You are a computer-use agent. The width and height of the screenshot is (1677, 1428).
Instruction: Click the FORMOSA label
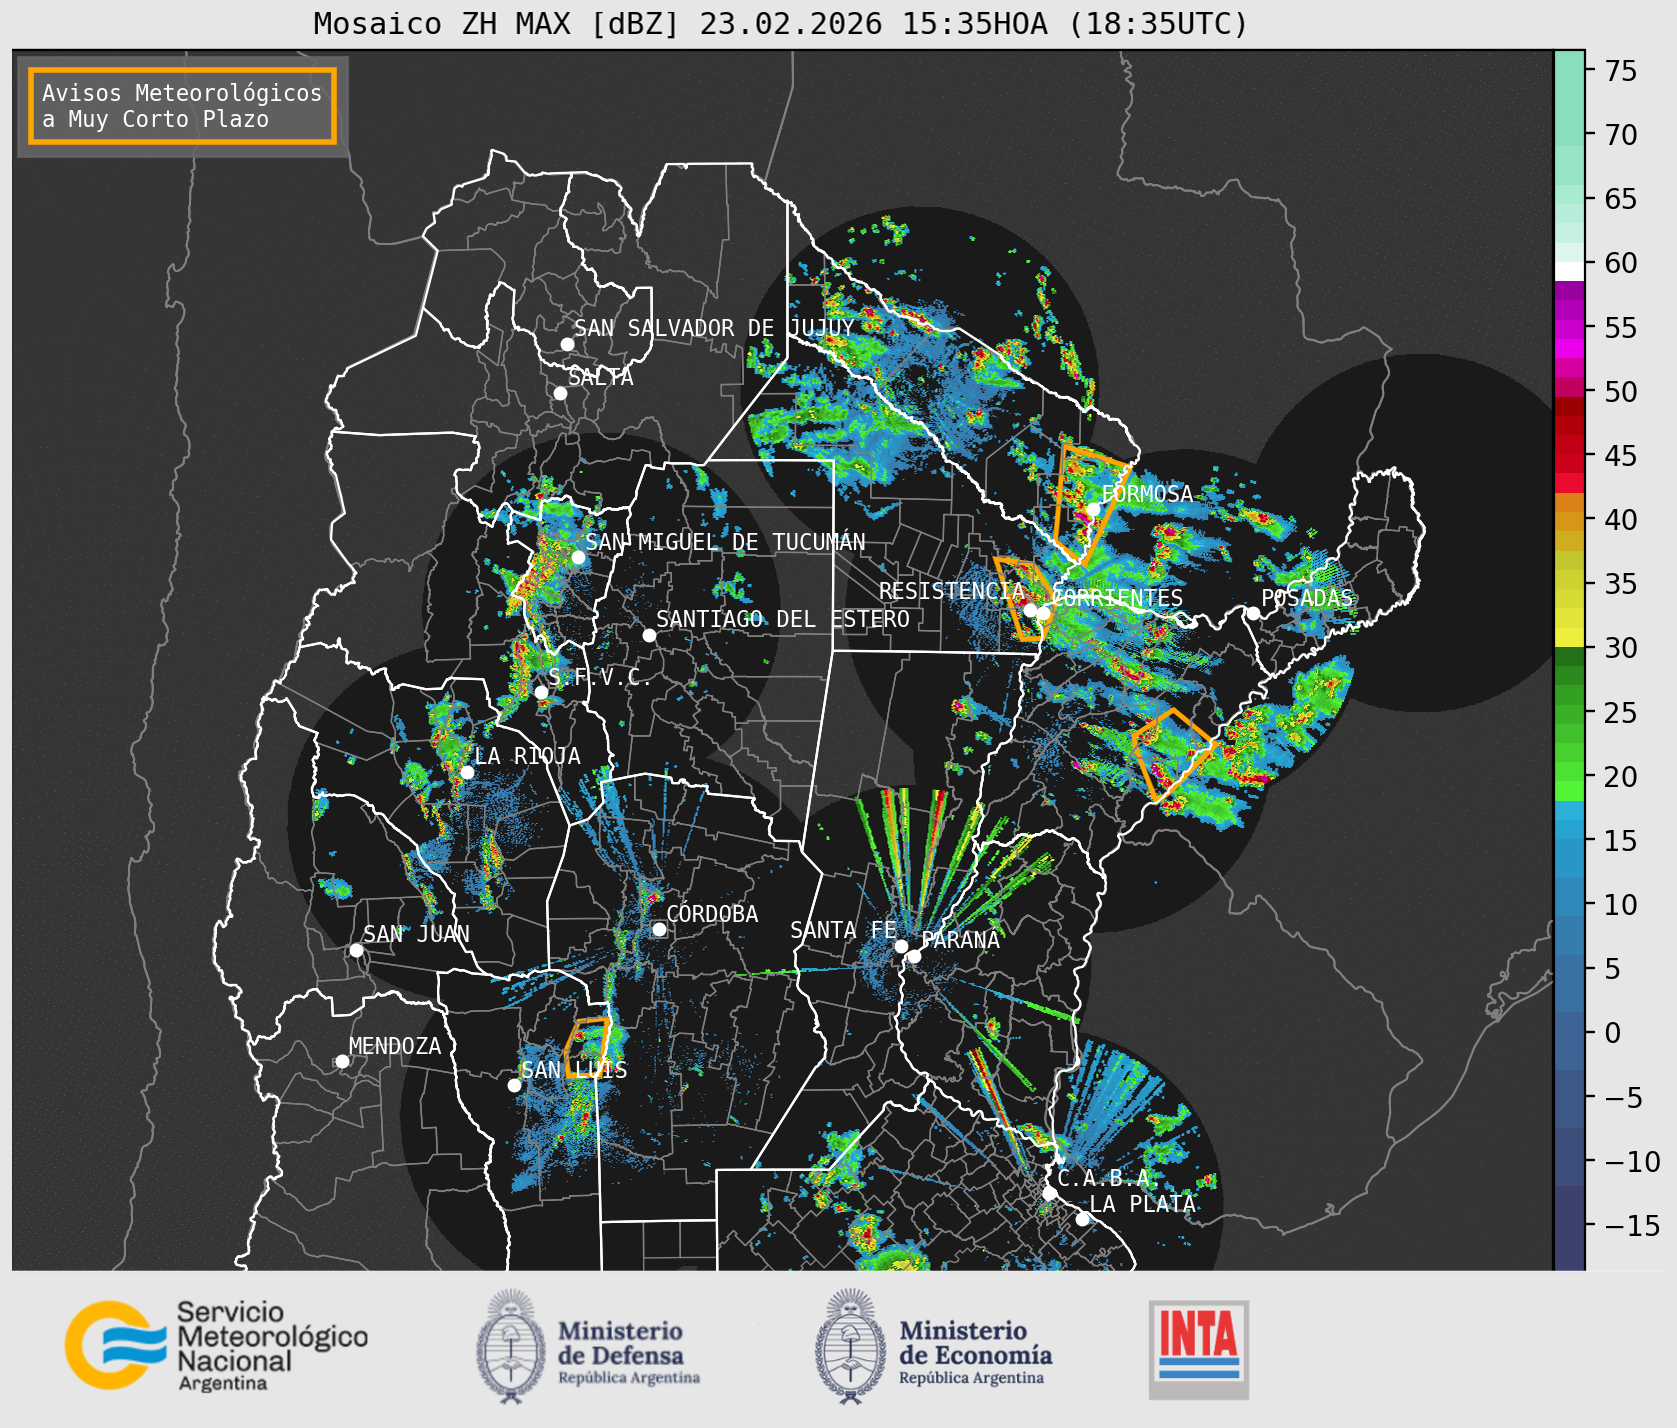pyautogui.click(x=1147, y=494)
